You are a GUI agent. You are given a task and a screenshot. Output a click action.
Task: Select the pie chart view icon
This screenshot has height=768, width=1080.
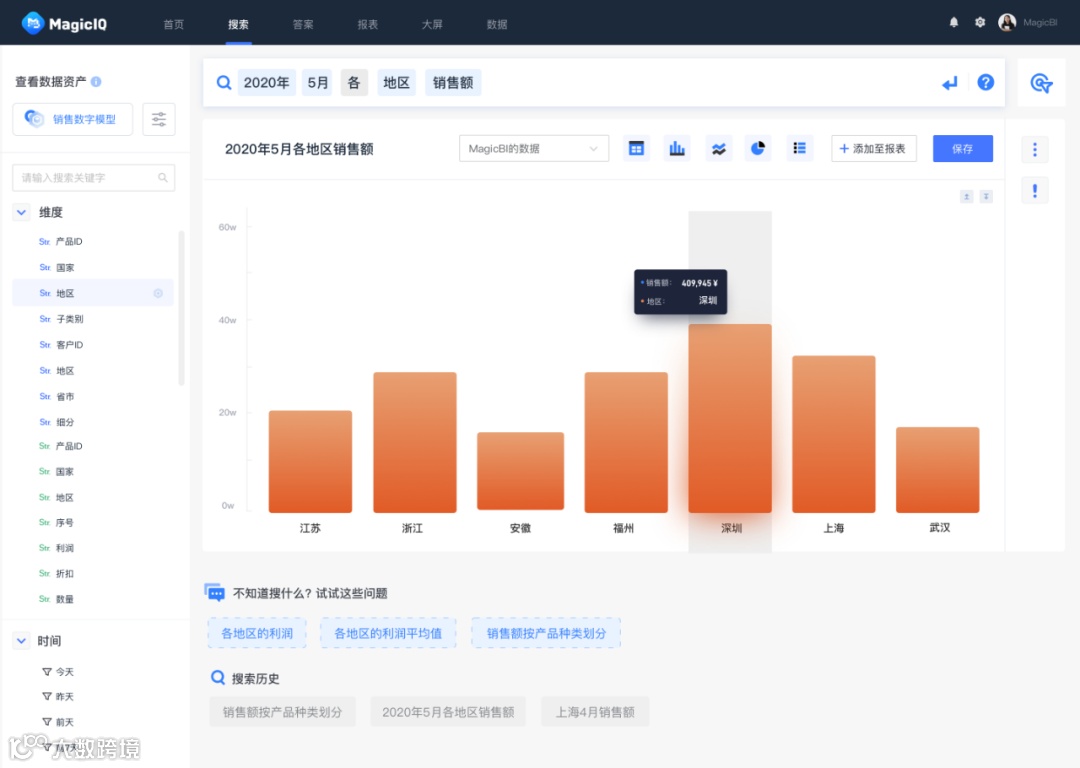pyautogui.click(x=758, y=149)
